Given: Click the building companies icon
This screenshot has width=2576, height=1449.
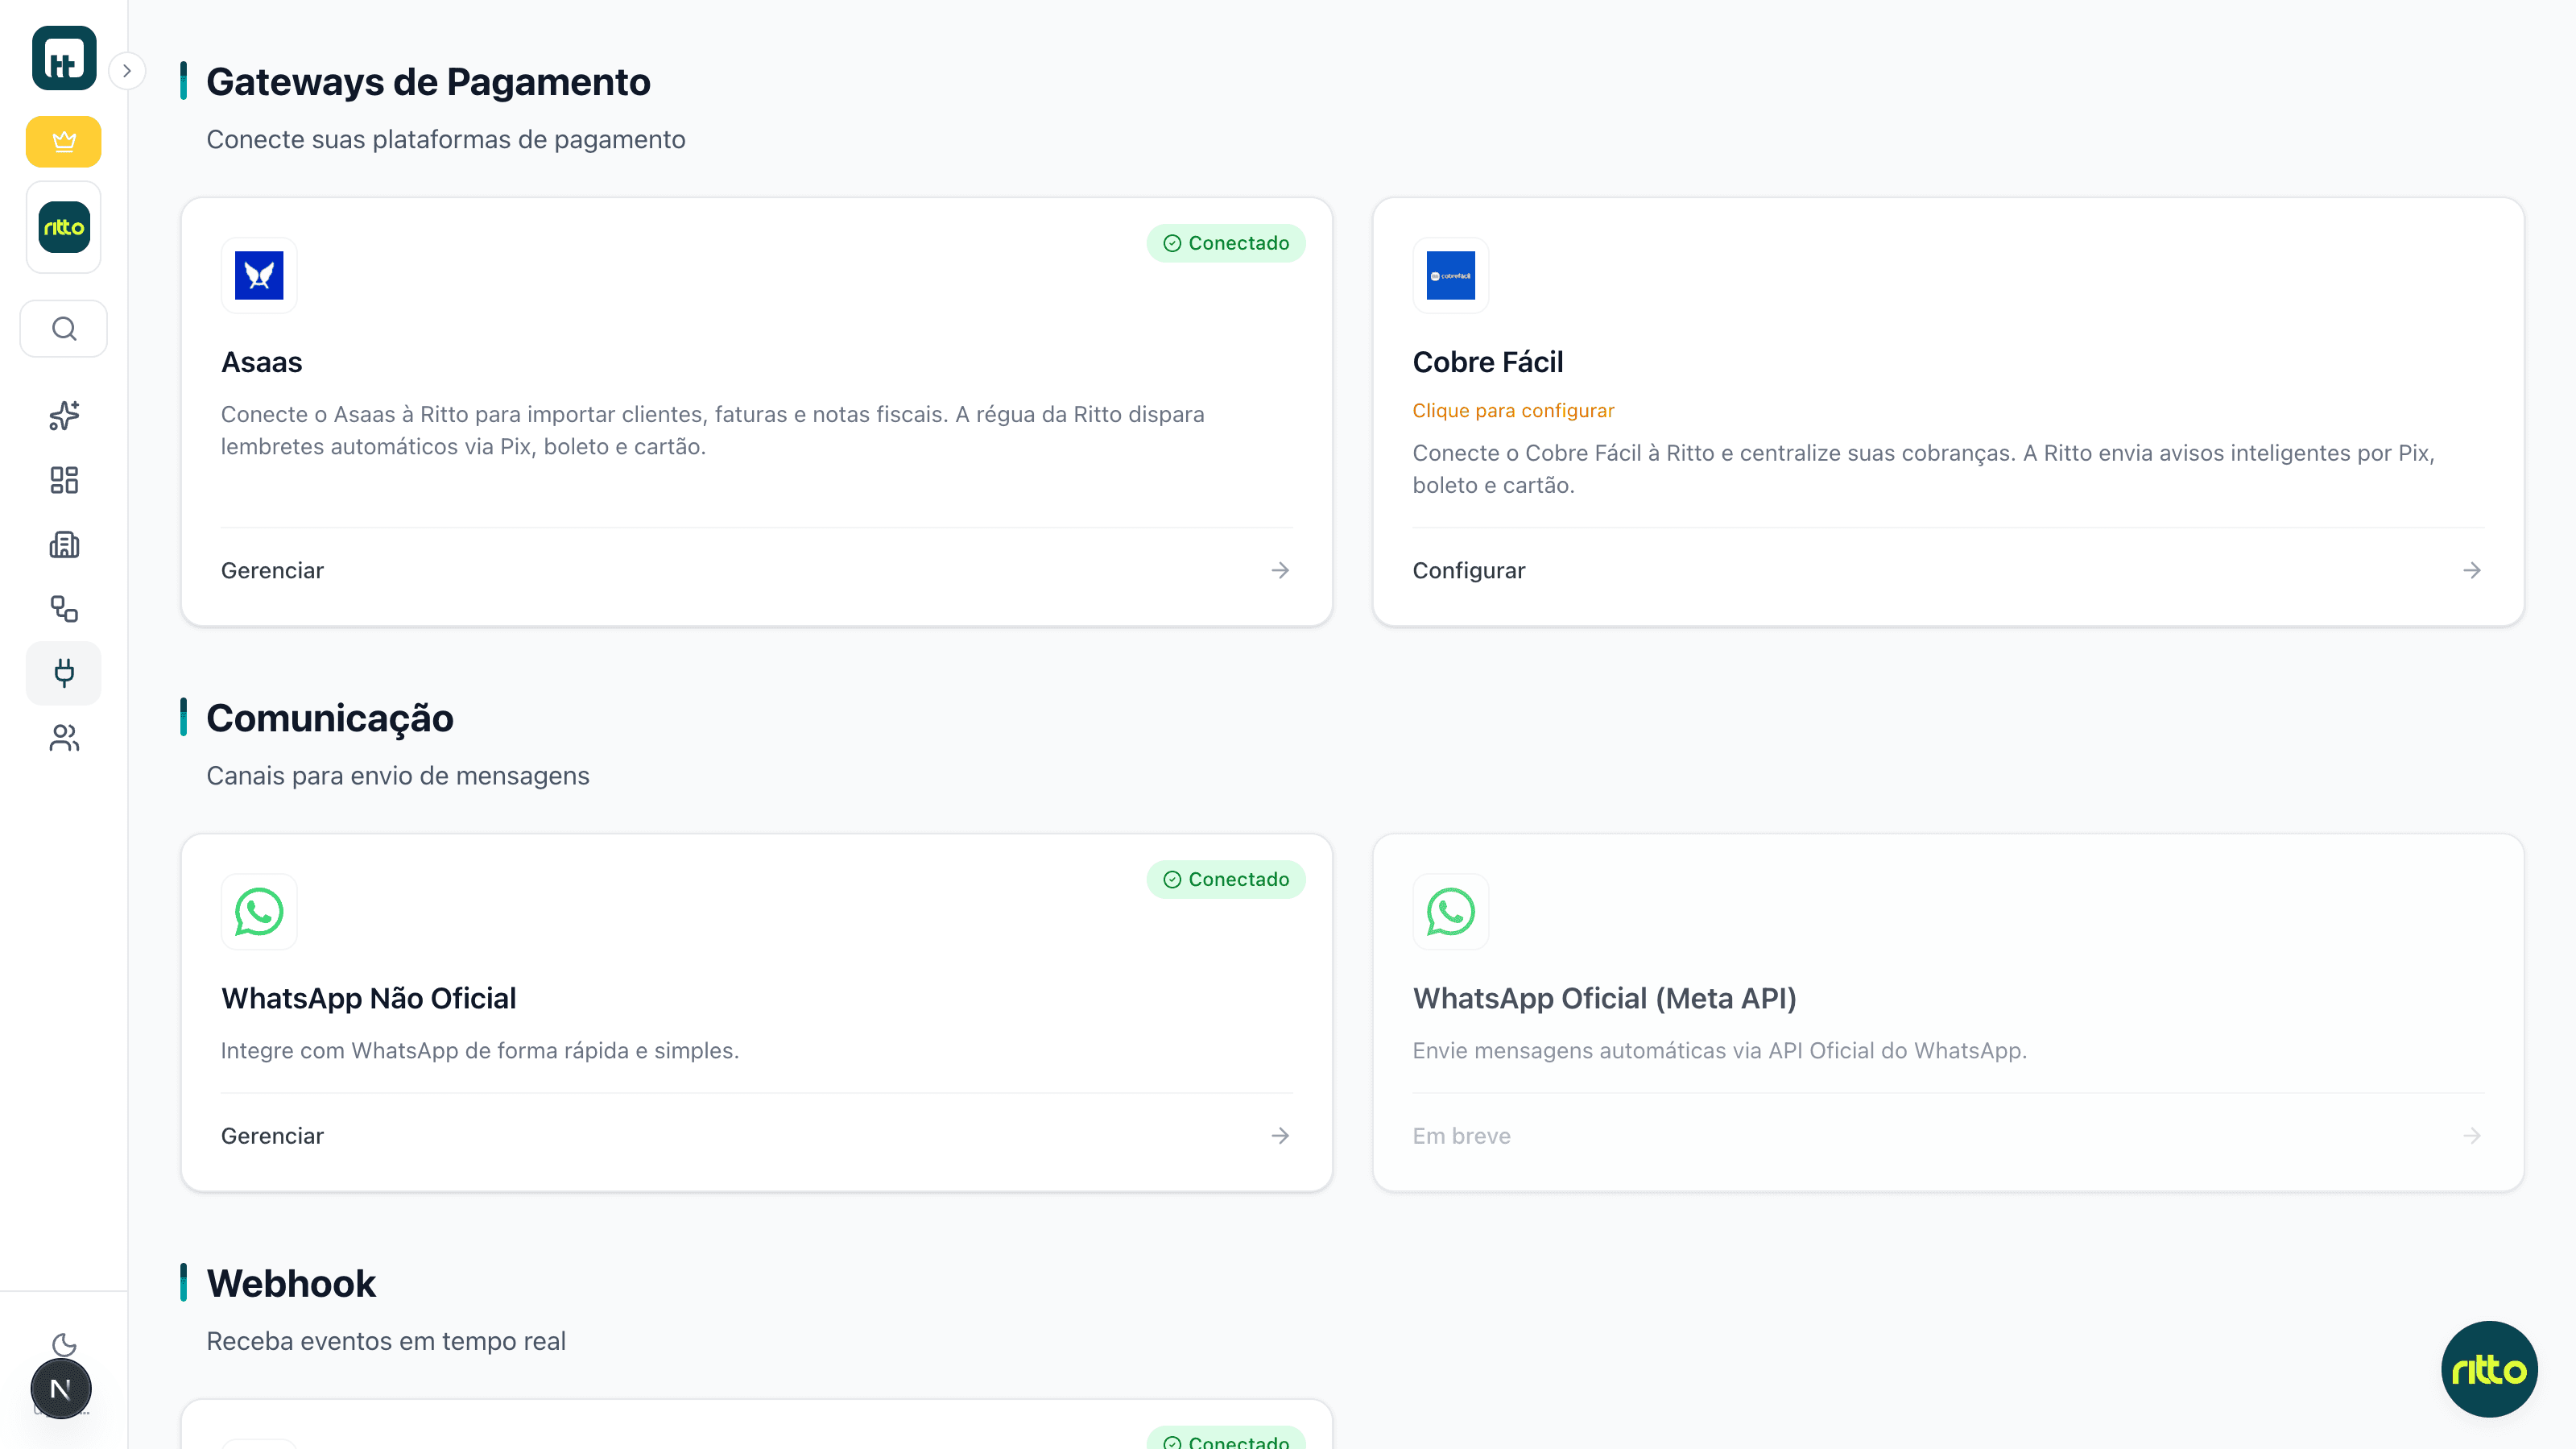Looking at the screenshot, I should tap(63, 544).
